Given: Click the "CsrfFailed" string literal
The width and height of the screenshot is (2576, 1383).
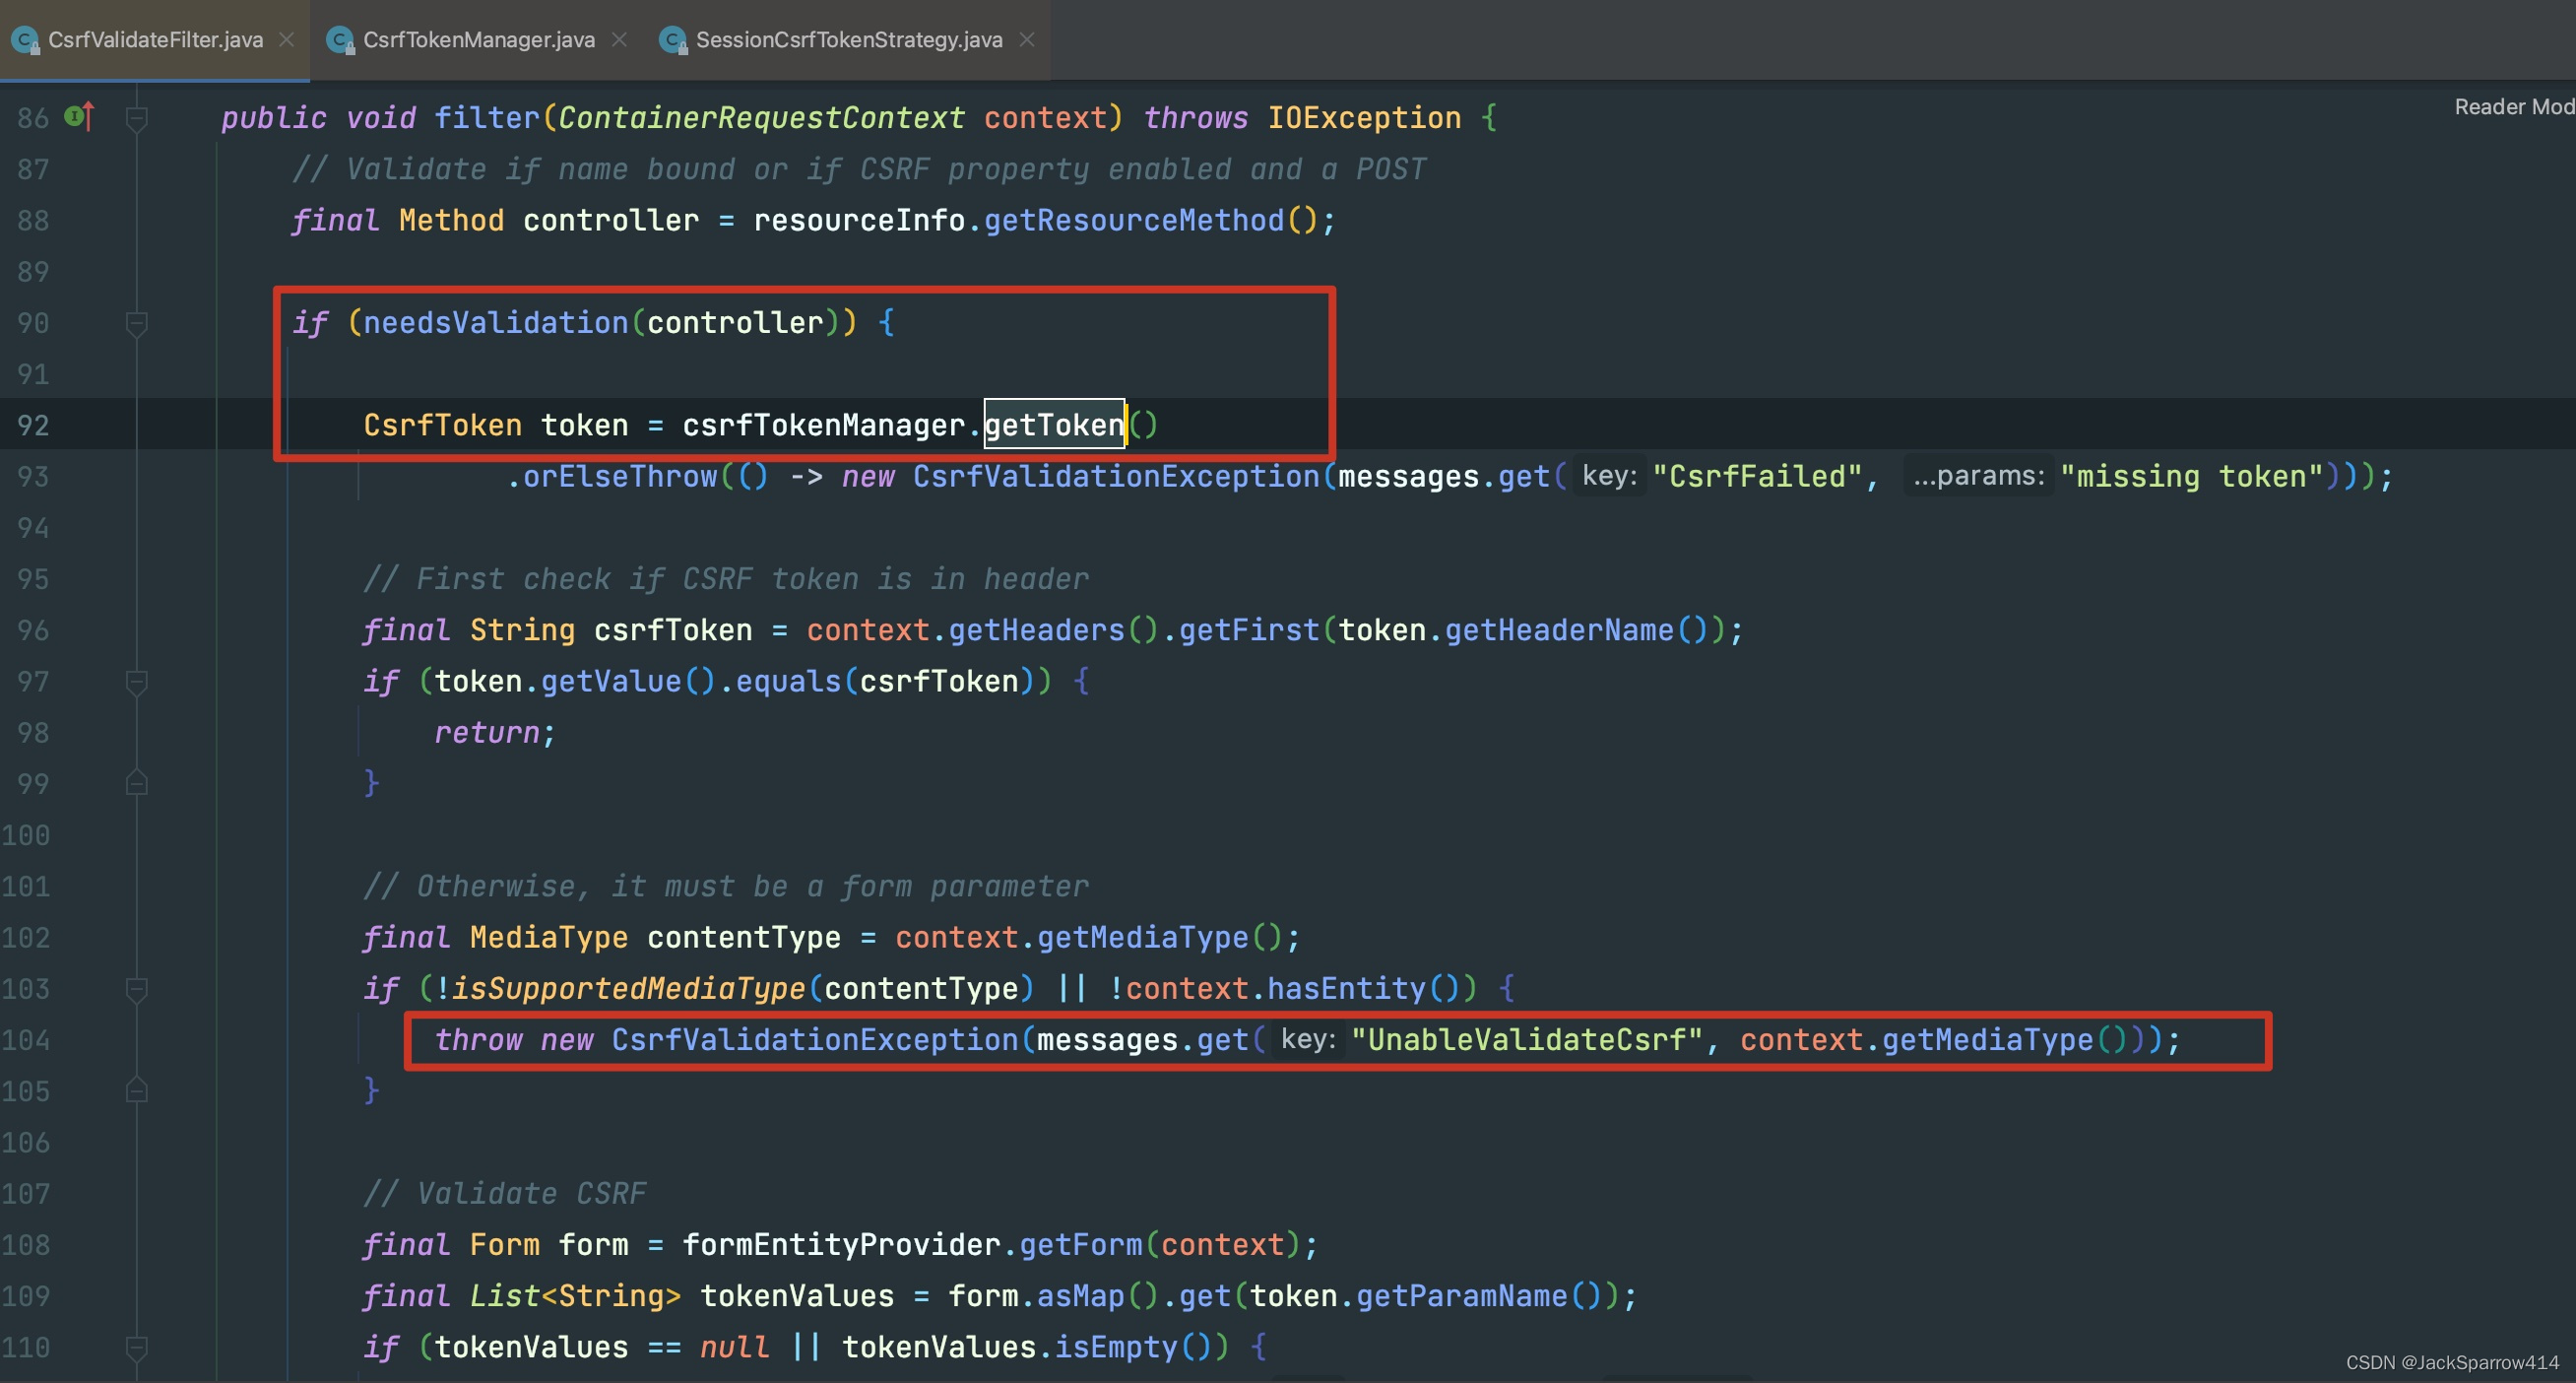Looking at the screenshot, I should 1756,476.
